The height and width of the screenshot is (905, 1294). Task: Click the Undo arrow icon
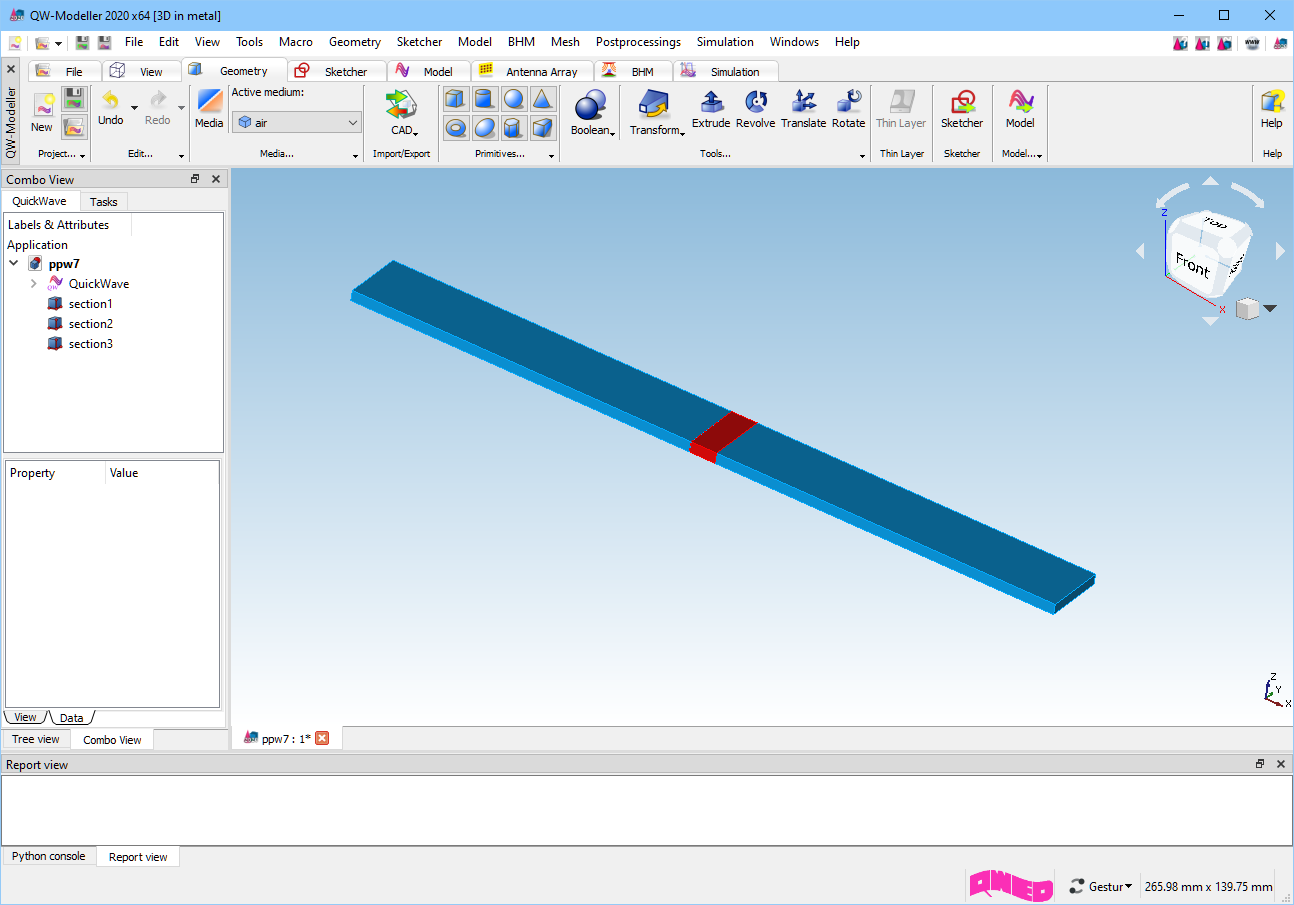click(110, 101)
